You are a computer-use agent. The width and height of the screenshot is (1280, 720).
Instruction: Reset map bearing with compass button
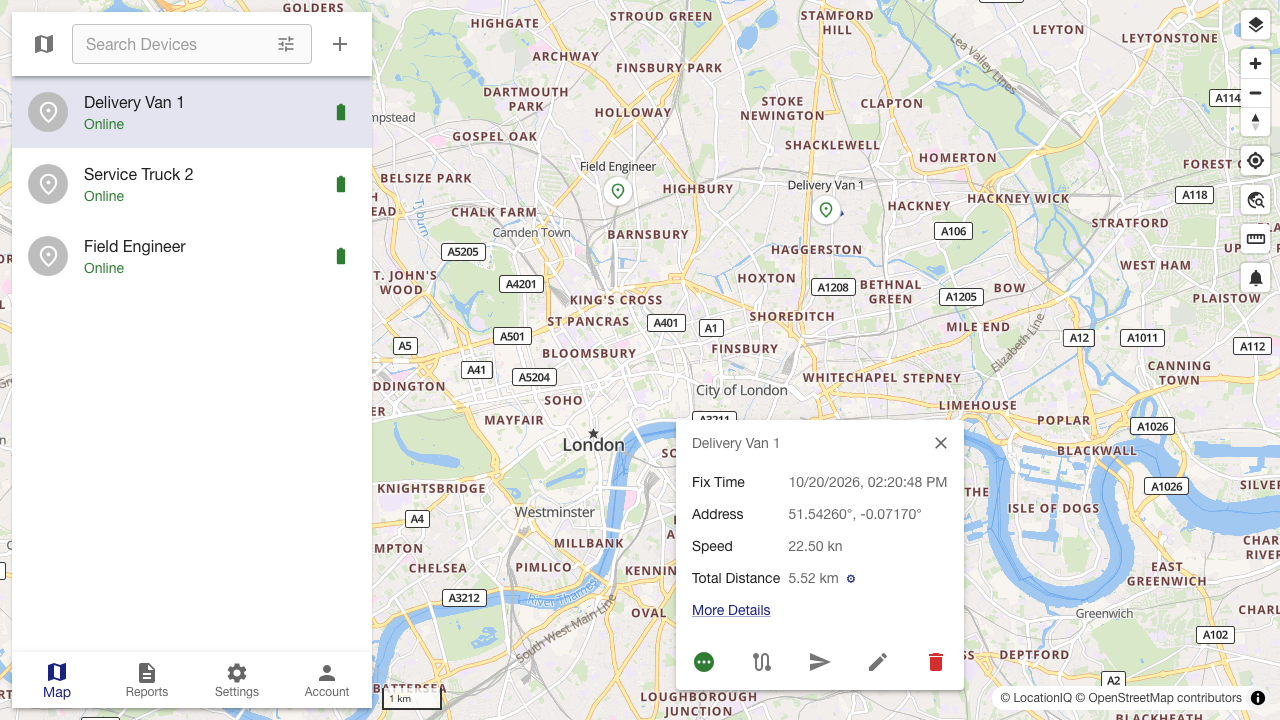point(1256,122)
